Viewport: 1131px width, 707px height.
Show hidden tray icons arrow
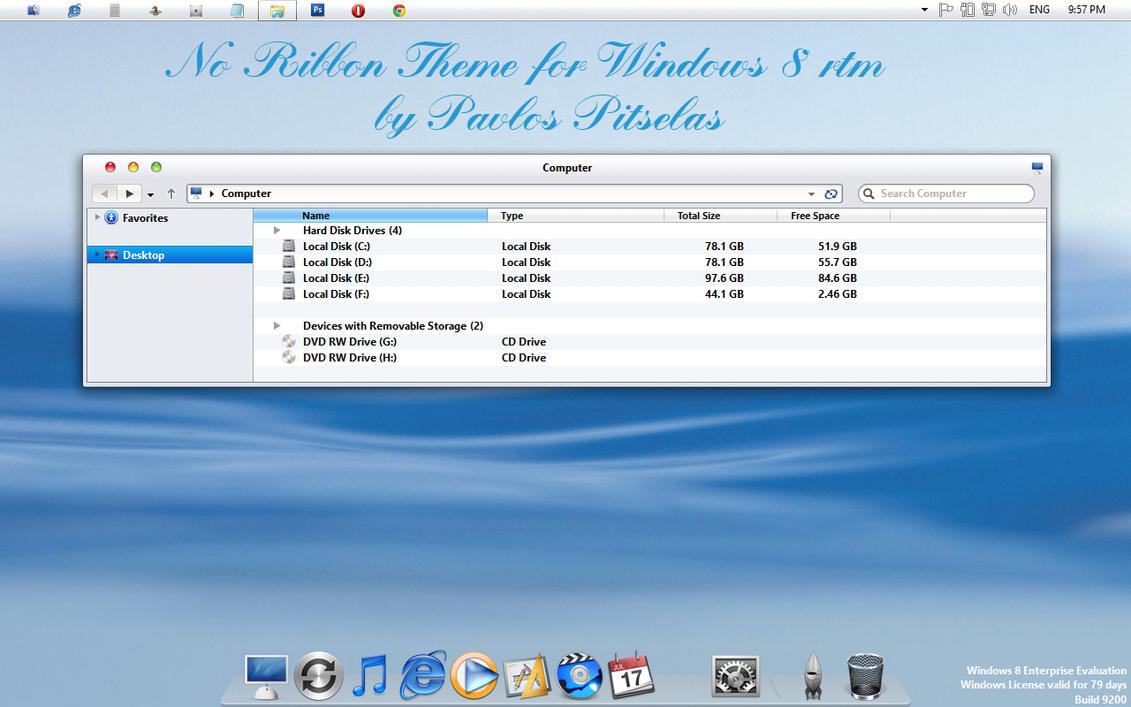point(925,10)
